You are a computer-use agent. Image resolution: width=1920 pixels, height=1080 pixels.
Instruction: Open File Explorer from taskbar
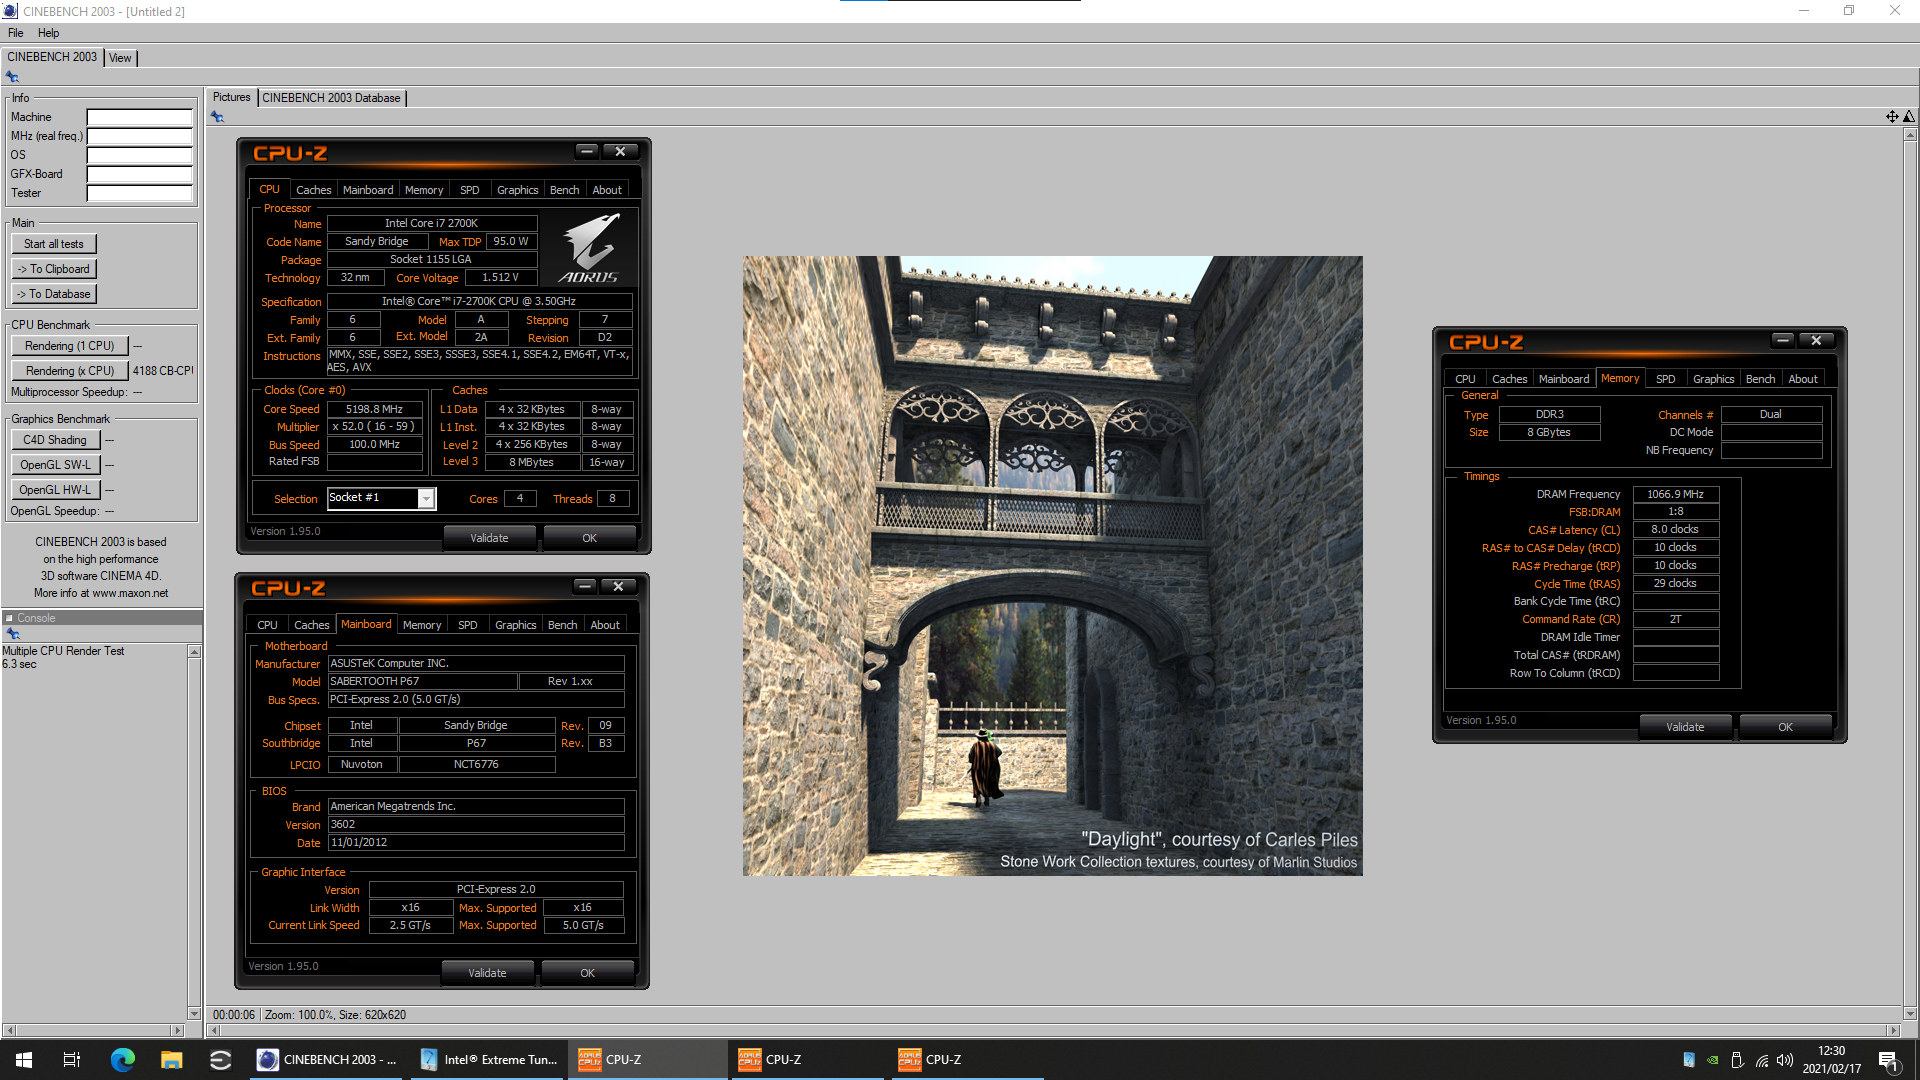click(x=171, y=1060)
